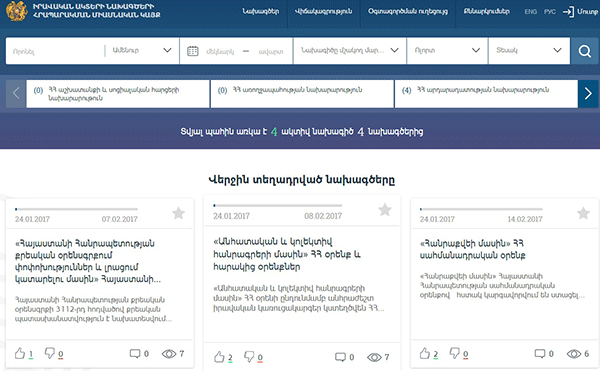Image resolution: width=600 pixels, height=371 pixels.
Task: Click description text of Հանրաքվեի մասին card
Action: click(x=502, y=286)
